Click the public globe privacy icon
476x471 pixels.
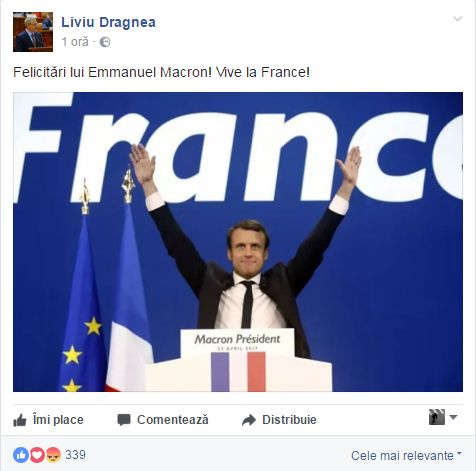[105, 42]
